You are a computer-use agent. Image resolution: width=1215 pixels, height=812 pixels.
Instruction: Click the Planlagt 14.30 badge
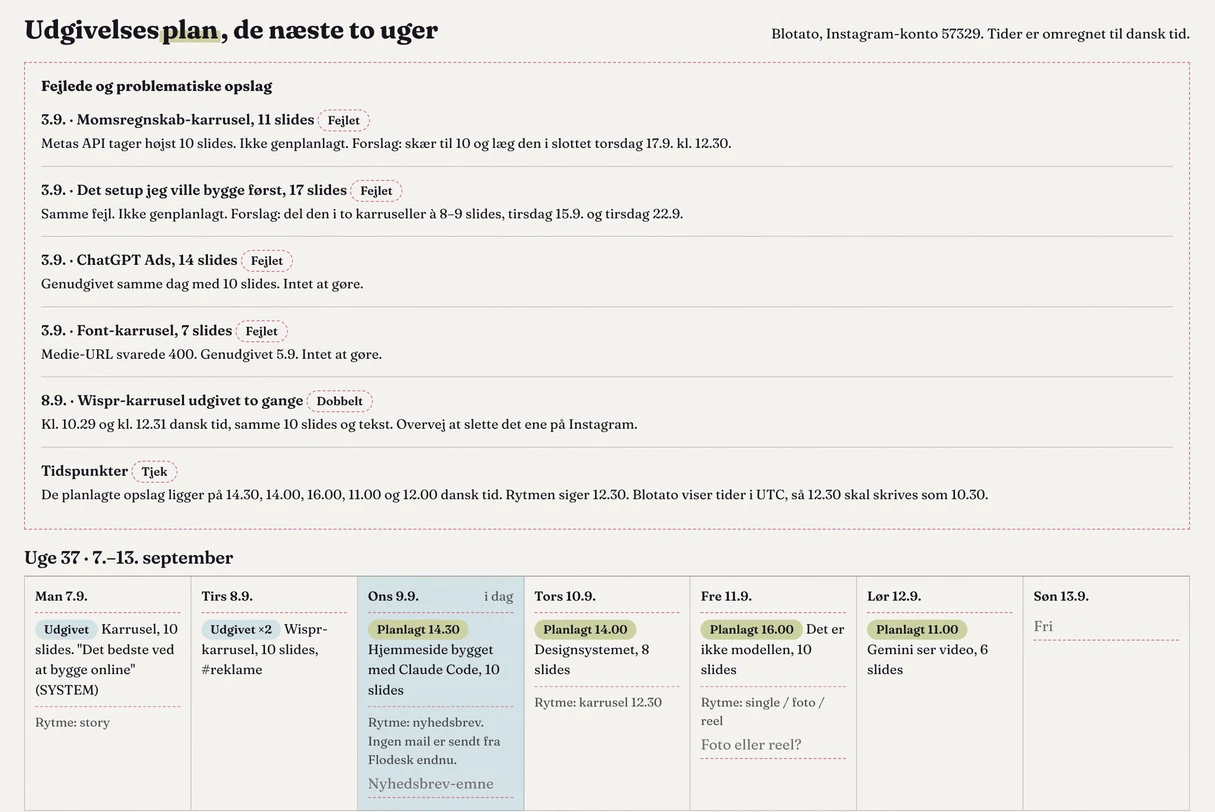pos(418,630)
